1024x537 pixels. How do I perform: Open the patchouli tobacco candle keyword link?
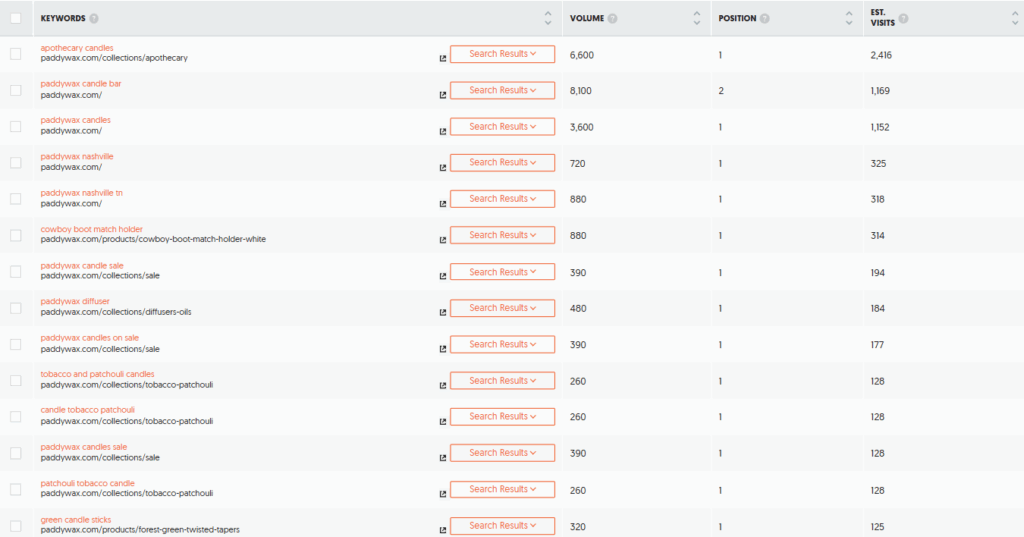pyautogui.click(x=88, y=483)
